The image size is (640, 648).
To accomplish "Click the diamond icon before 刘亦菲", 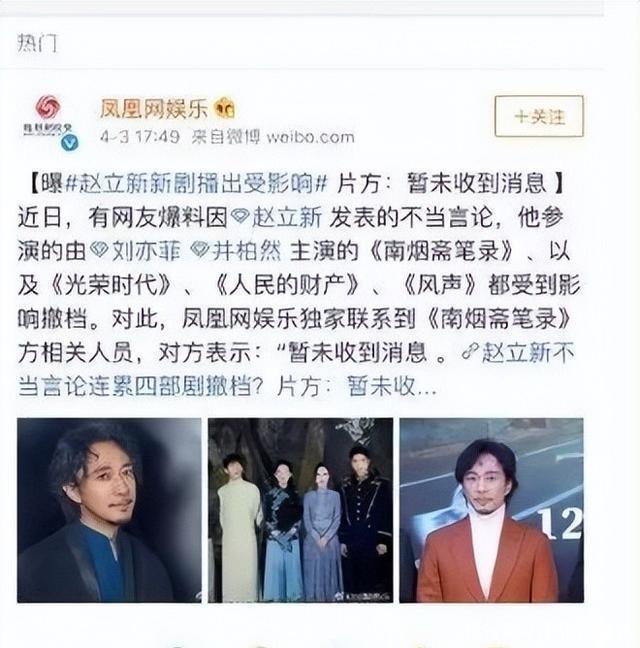I will point(99,250).
